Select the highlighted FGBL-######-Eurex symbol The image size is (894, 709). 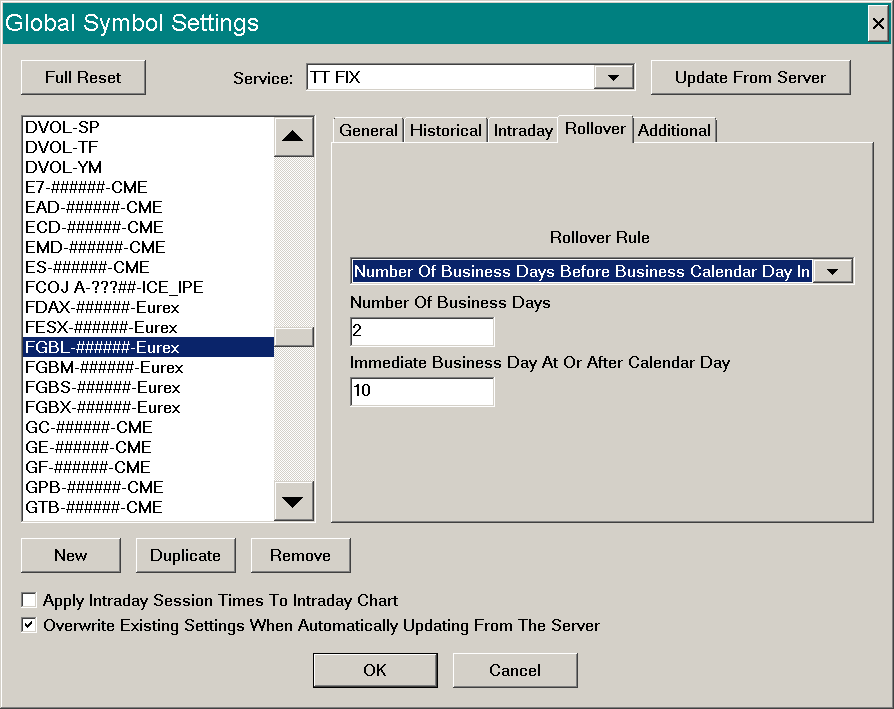click(148, 347)
